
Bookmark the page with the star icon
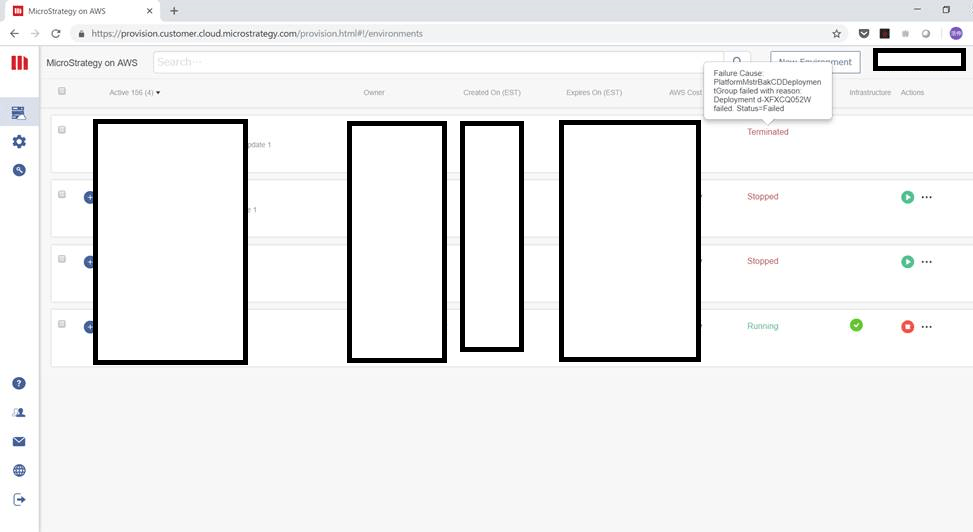tap(836, 34)
